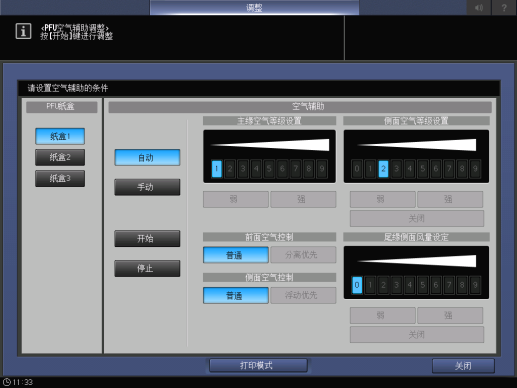Click 弱 under 主缘空气等级设置
This screenshot has width=517, height=388.
pyautogui.click(x=236, y=199)
